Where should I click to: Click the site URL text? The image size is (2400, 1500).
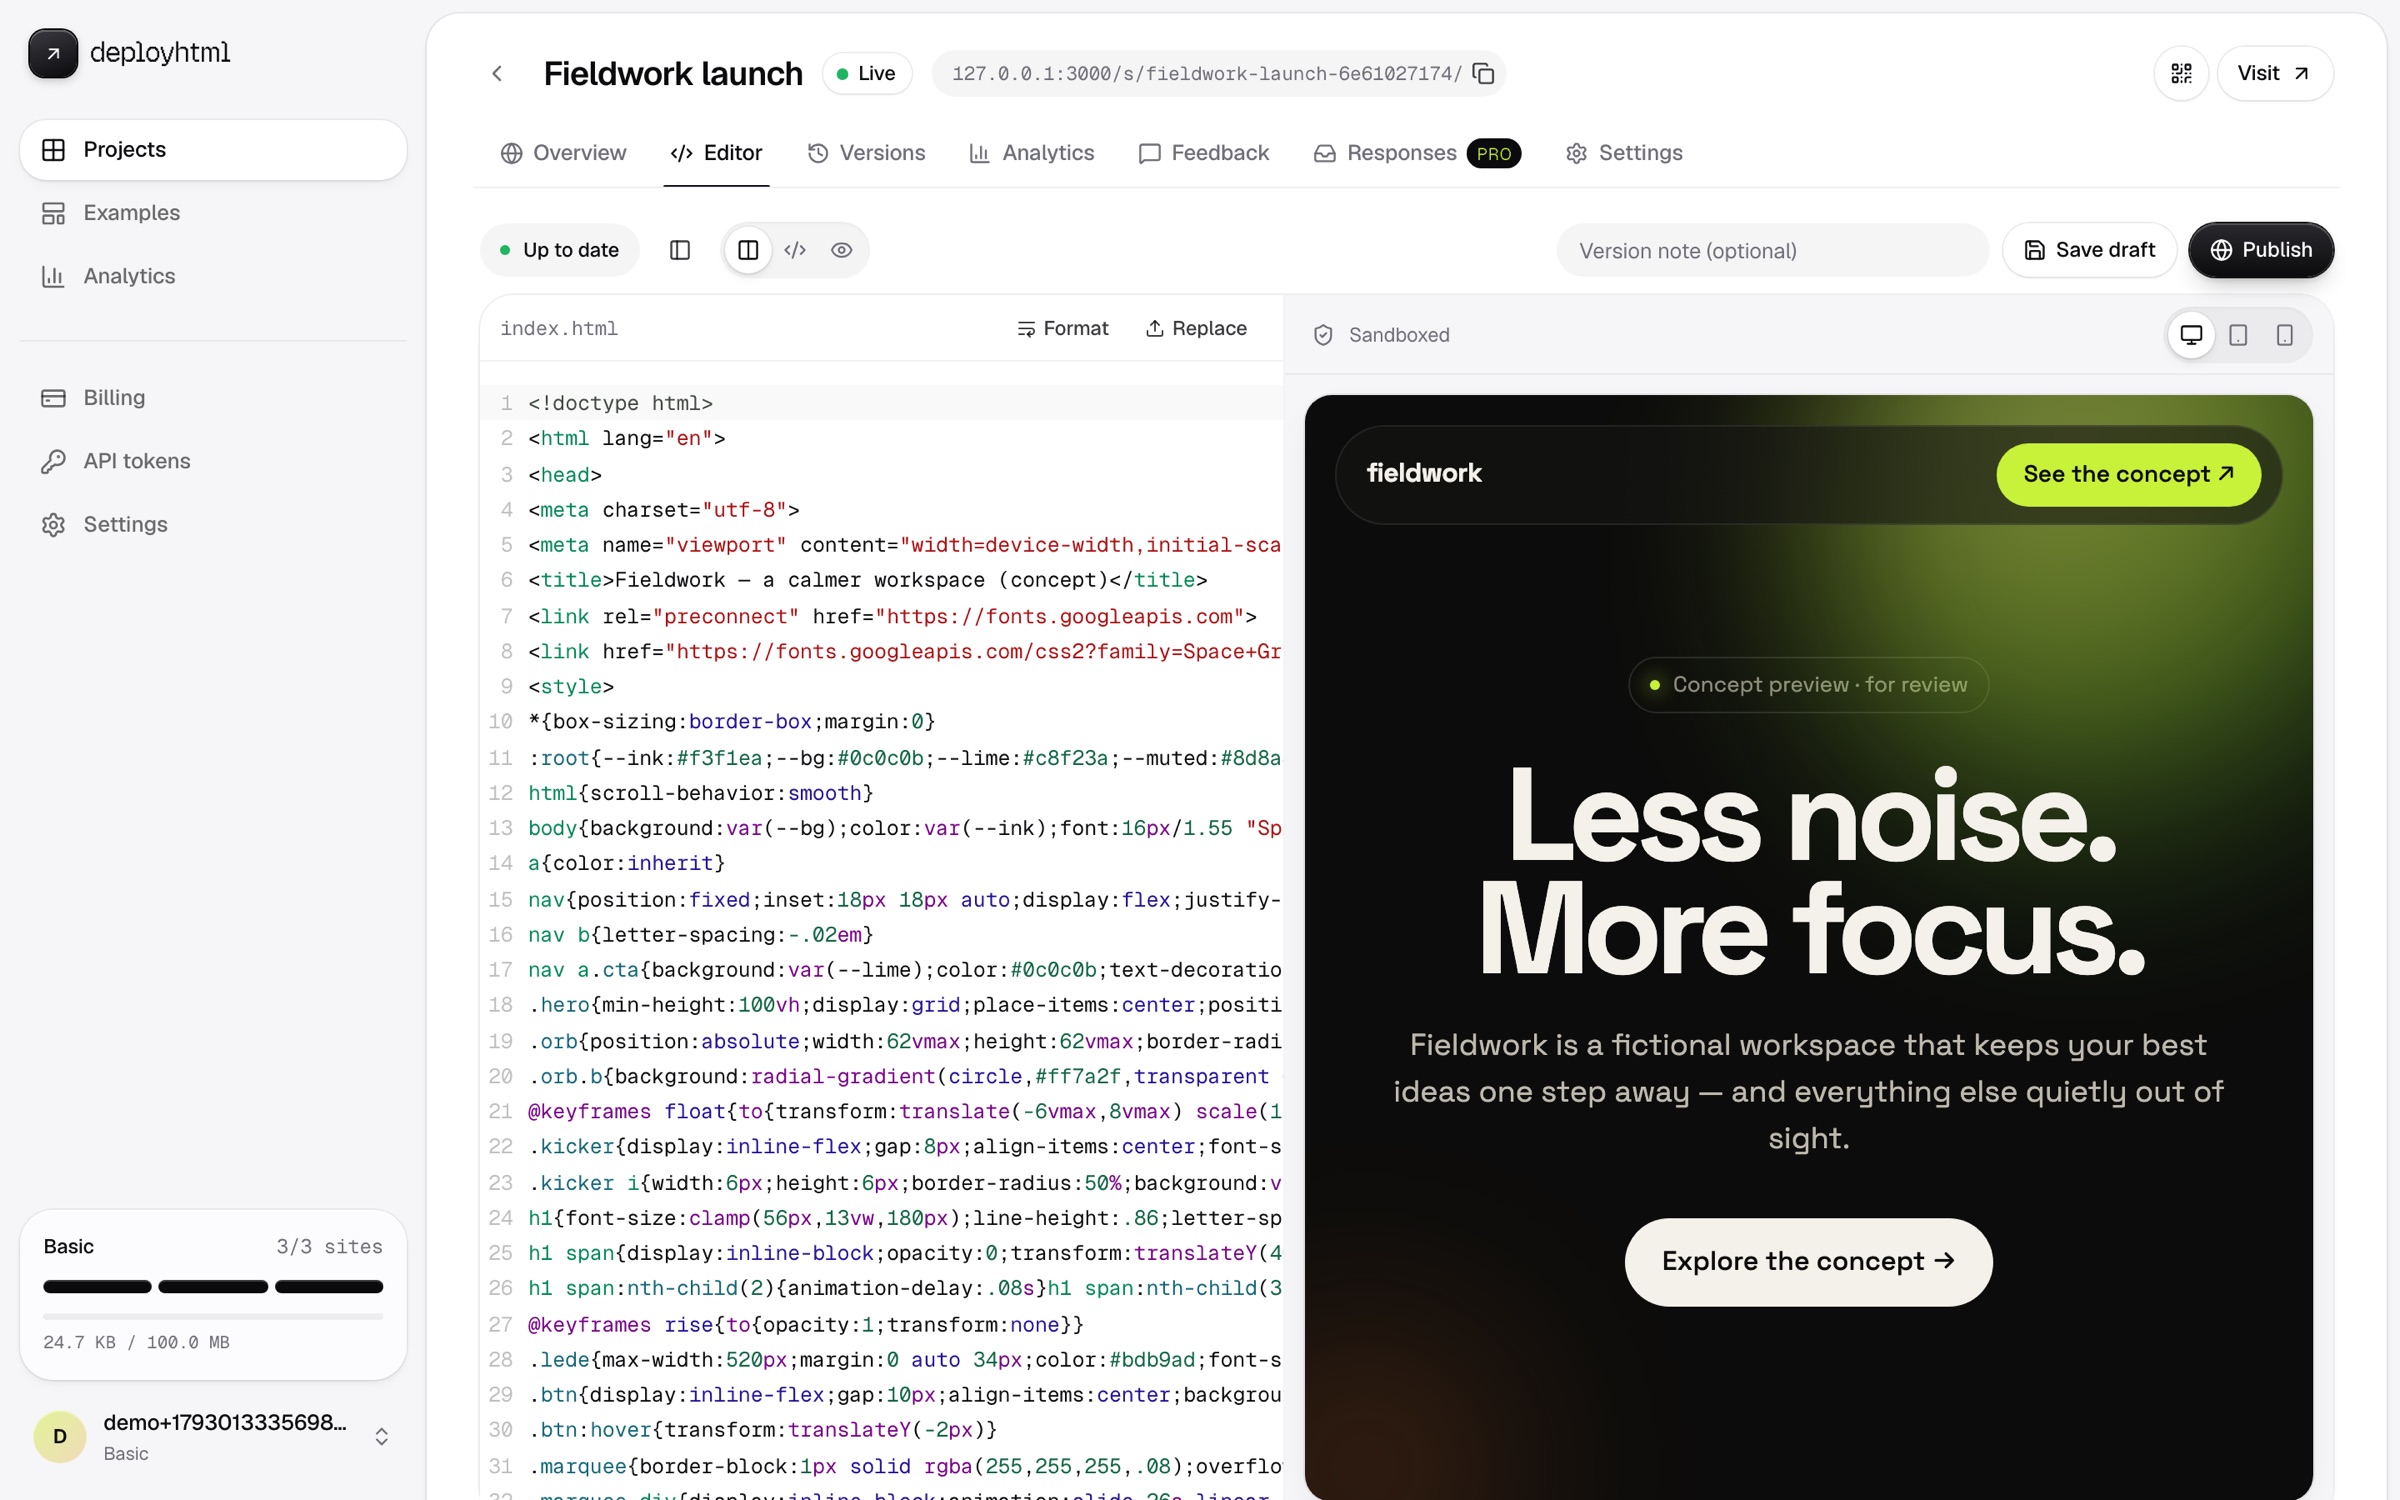pyautogui.click(x=1206, y=74)
